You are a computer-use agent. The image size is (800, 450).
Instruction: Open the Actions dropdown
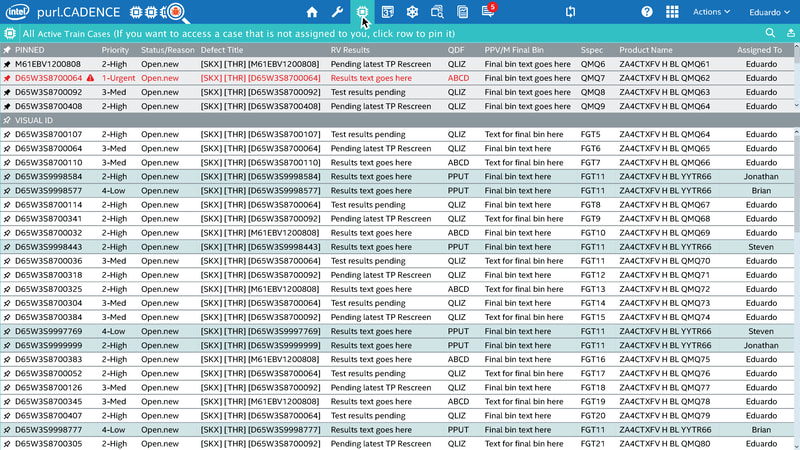(x=711, y=12)
